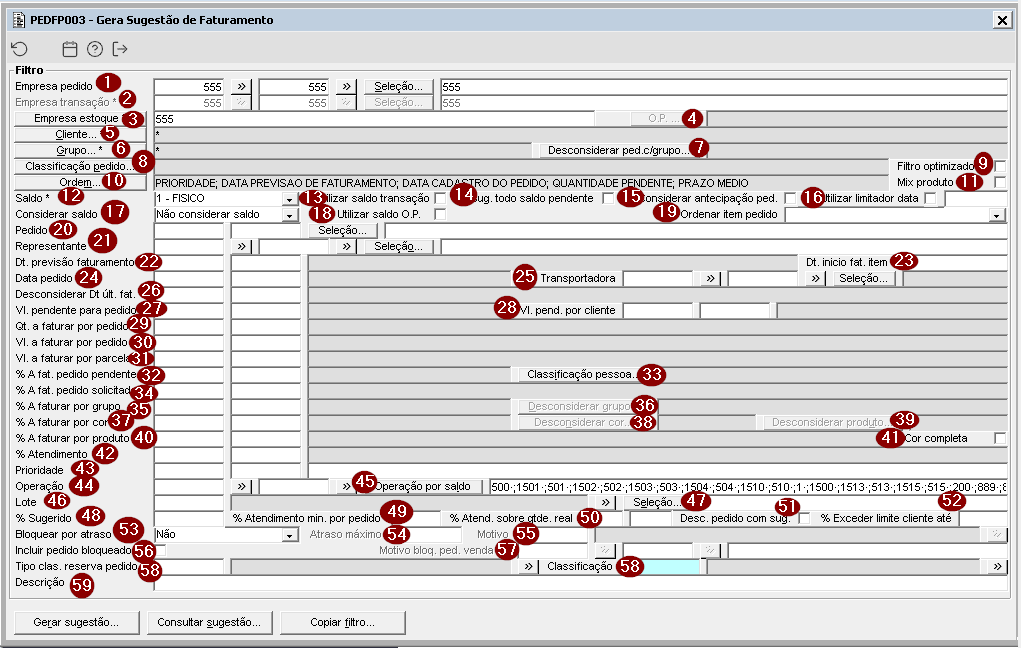This screenshot has width=1021, height=648.
Task: Open the calendar toolbar icon
Action: (x=70, y=49)
